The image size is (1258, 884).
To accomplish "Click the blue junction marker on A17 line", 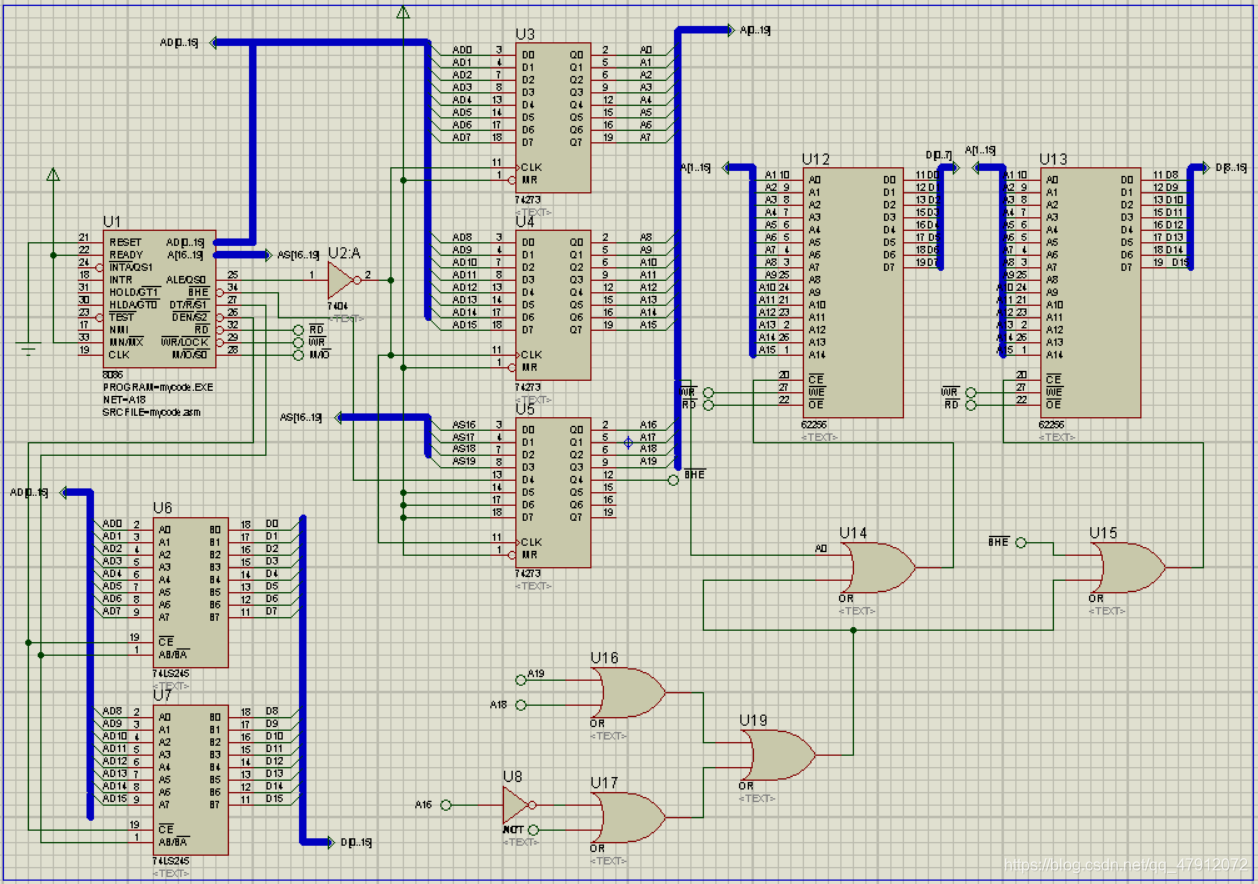I will pyautogui.click(x=629, y=441).
